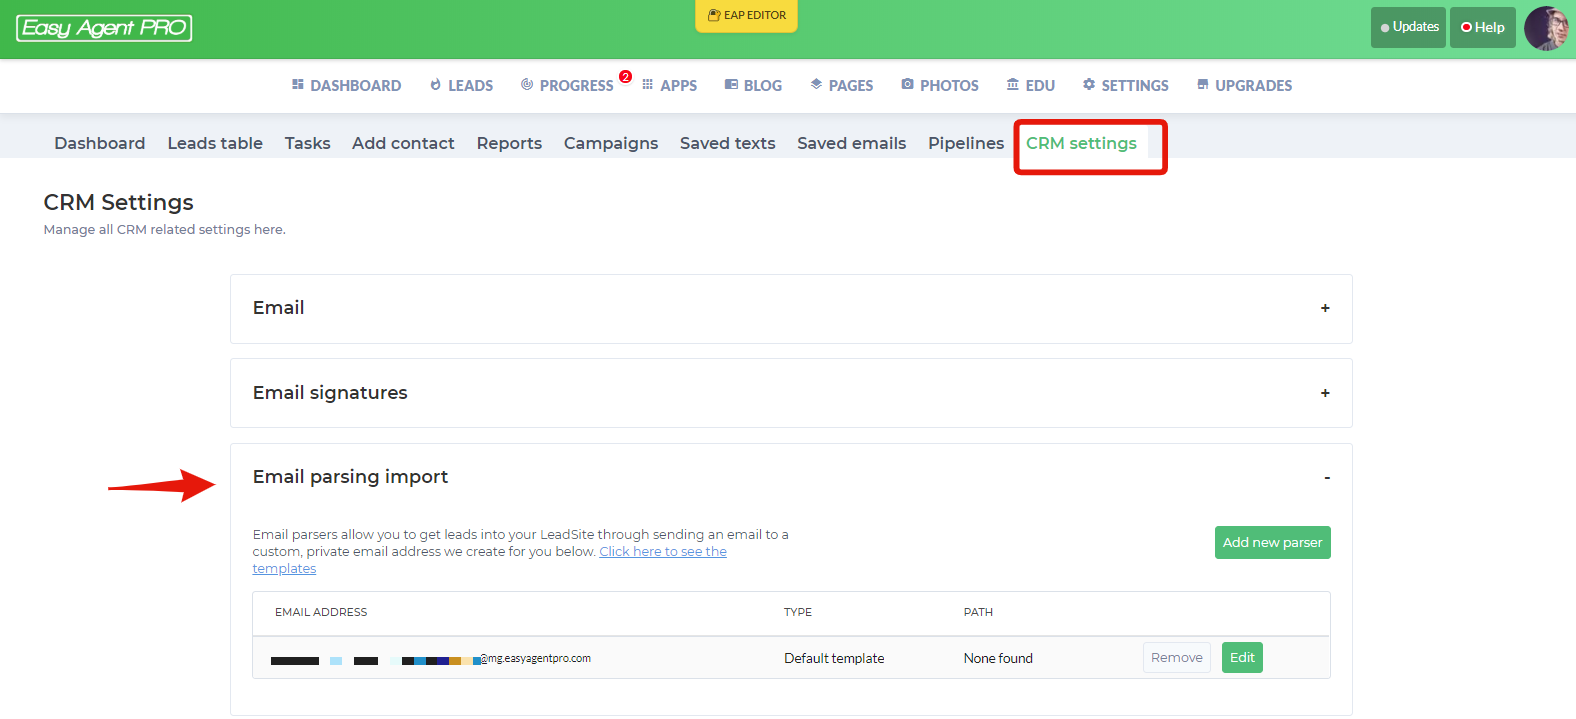Image resolution: width=1576 pixels, height=719 pixels.
Task: Click the Settings gear icon
Action: pyautogui.click(x=1089, y=85)
